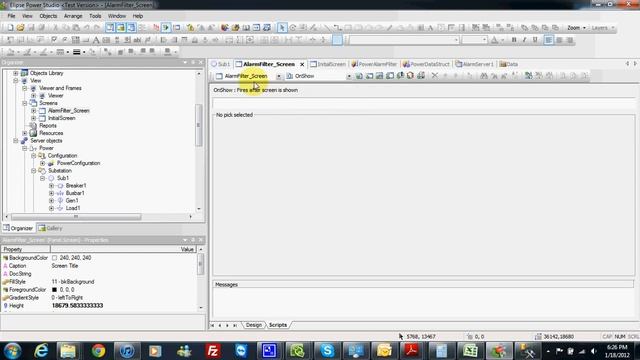Switch to the Sub1 document tab

(x=220, y=64)
